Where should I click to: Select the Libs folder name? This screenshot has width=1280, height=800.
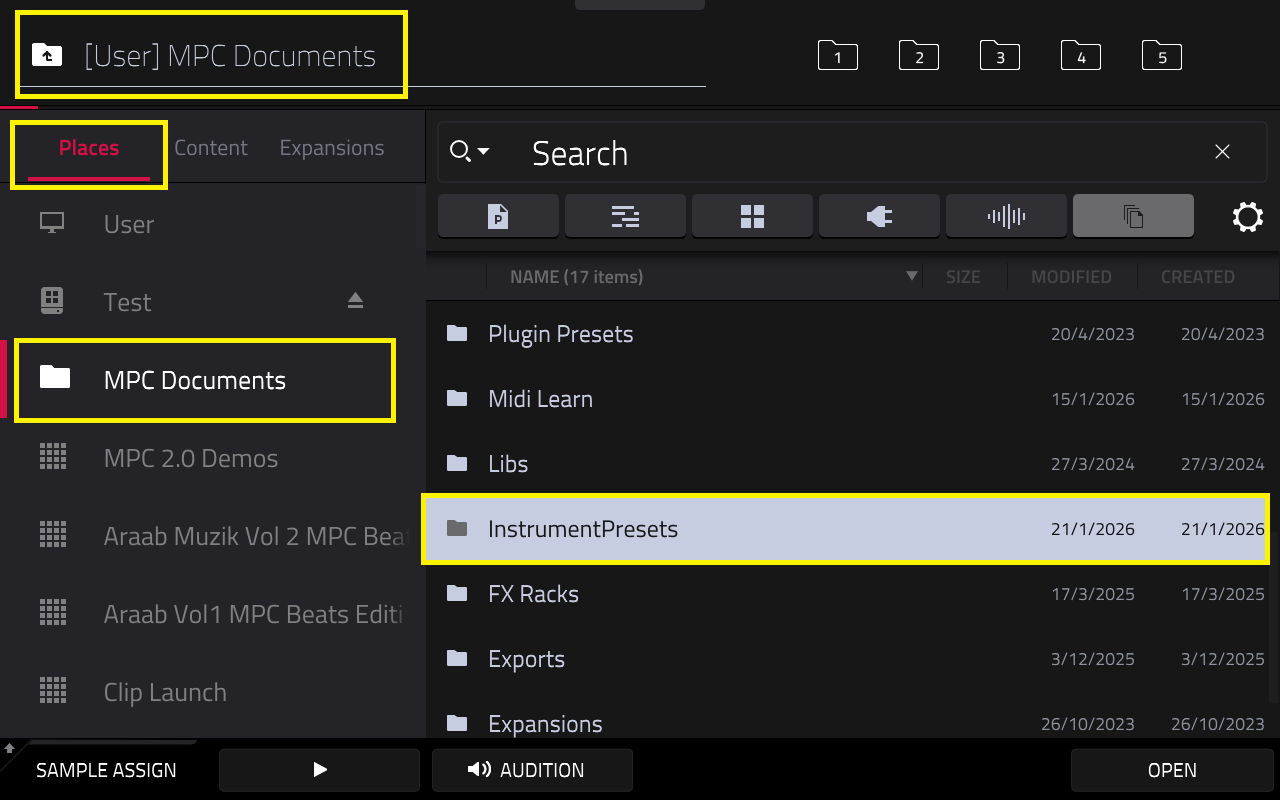point(508,464)
